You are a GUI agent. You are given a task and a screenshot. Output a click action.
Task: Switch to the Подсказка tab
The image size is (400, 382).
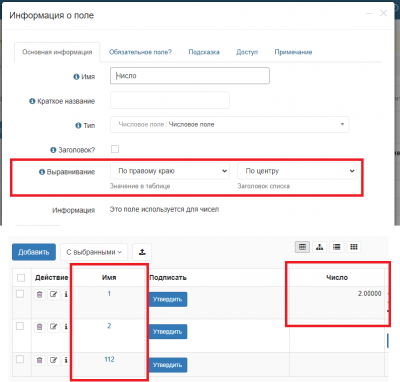[204, 52]
